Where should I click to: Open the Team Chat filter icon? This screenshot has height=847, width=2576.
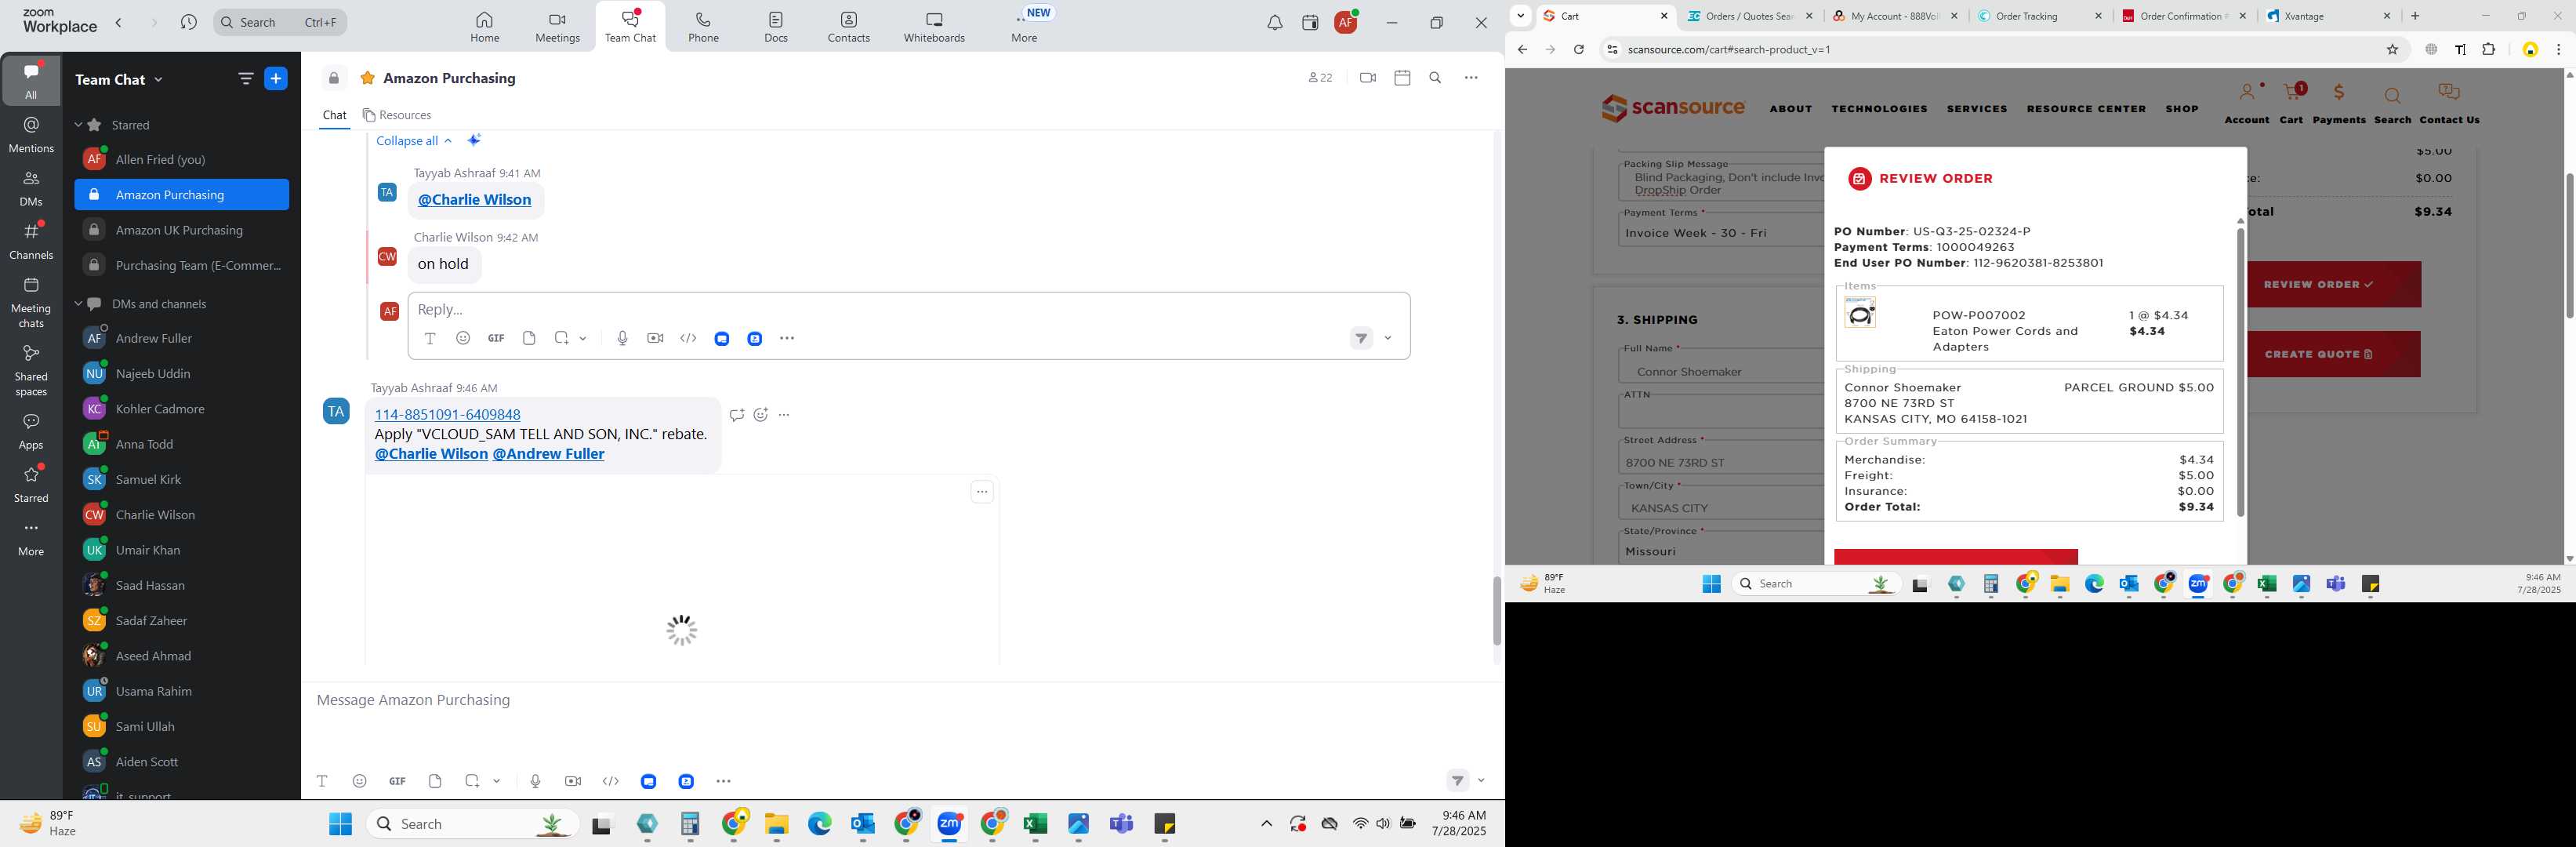[246, 79]
